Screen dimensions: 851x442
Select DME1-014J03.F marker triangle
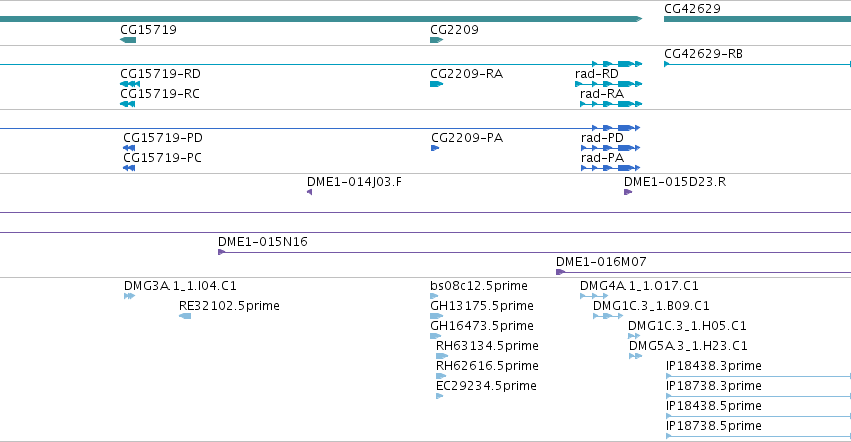(309, 192)
